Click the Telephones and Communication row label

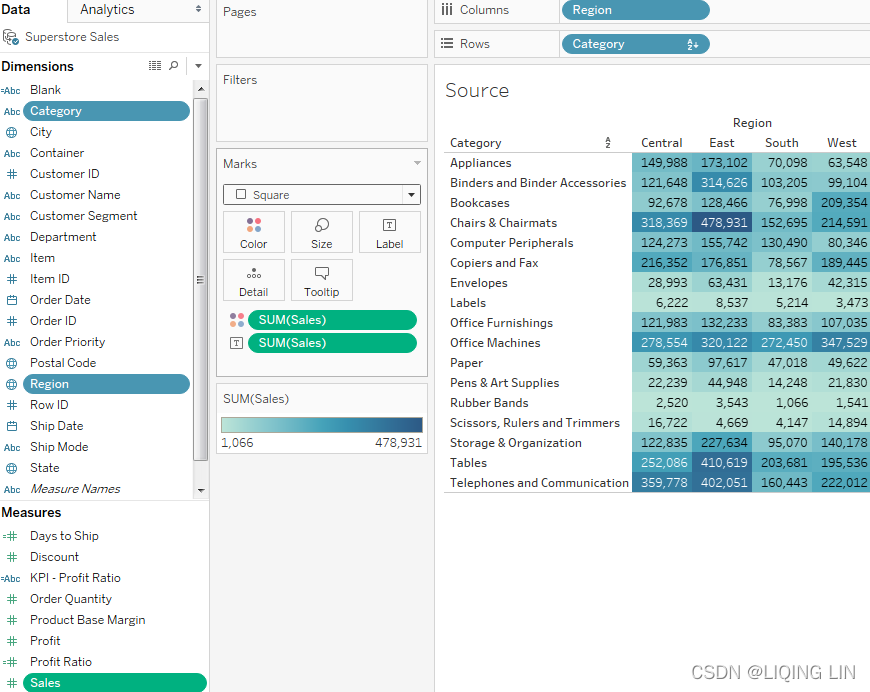click(539, 483)
